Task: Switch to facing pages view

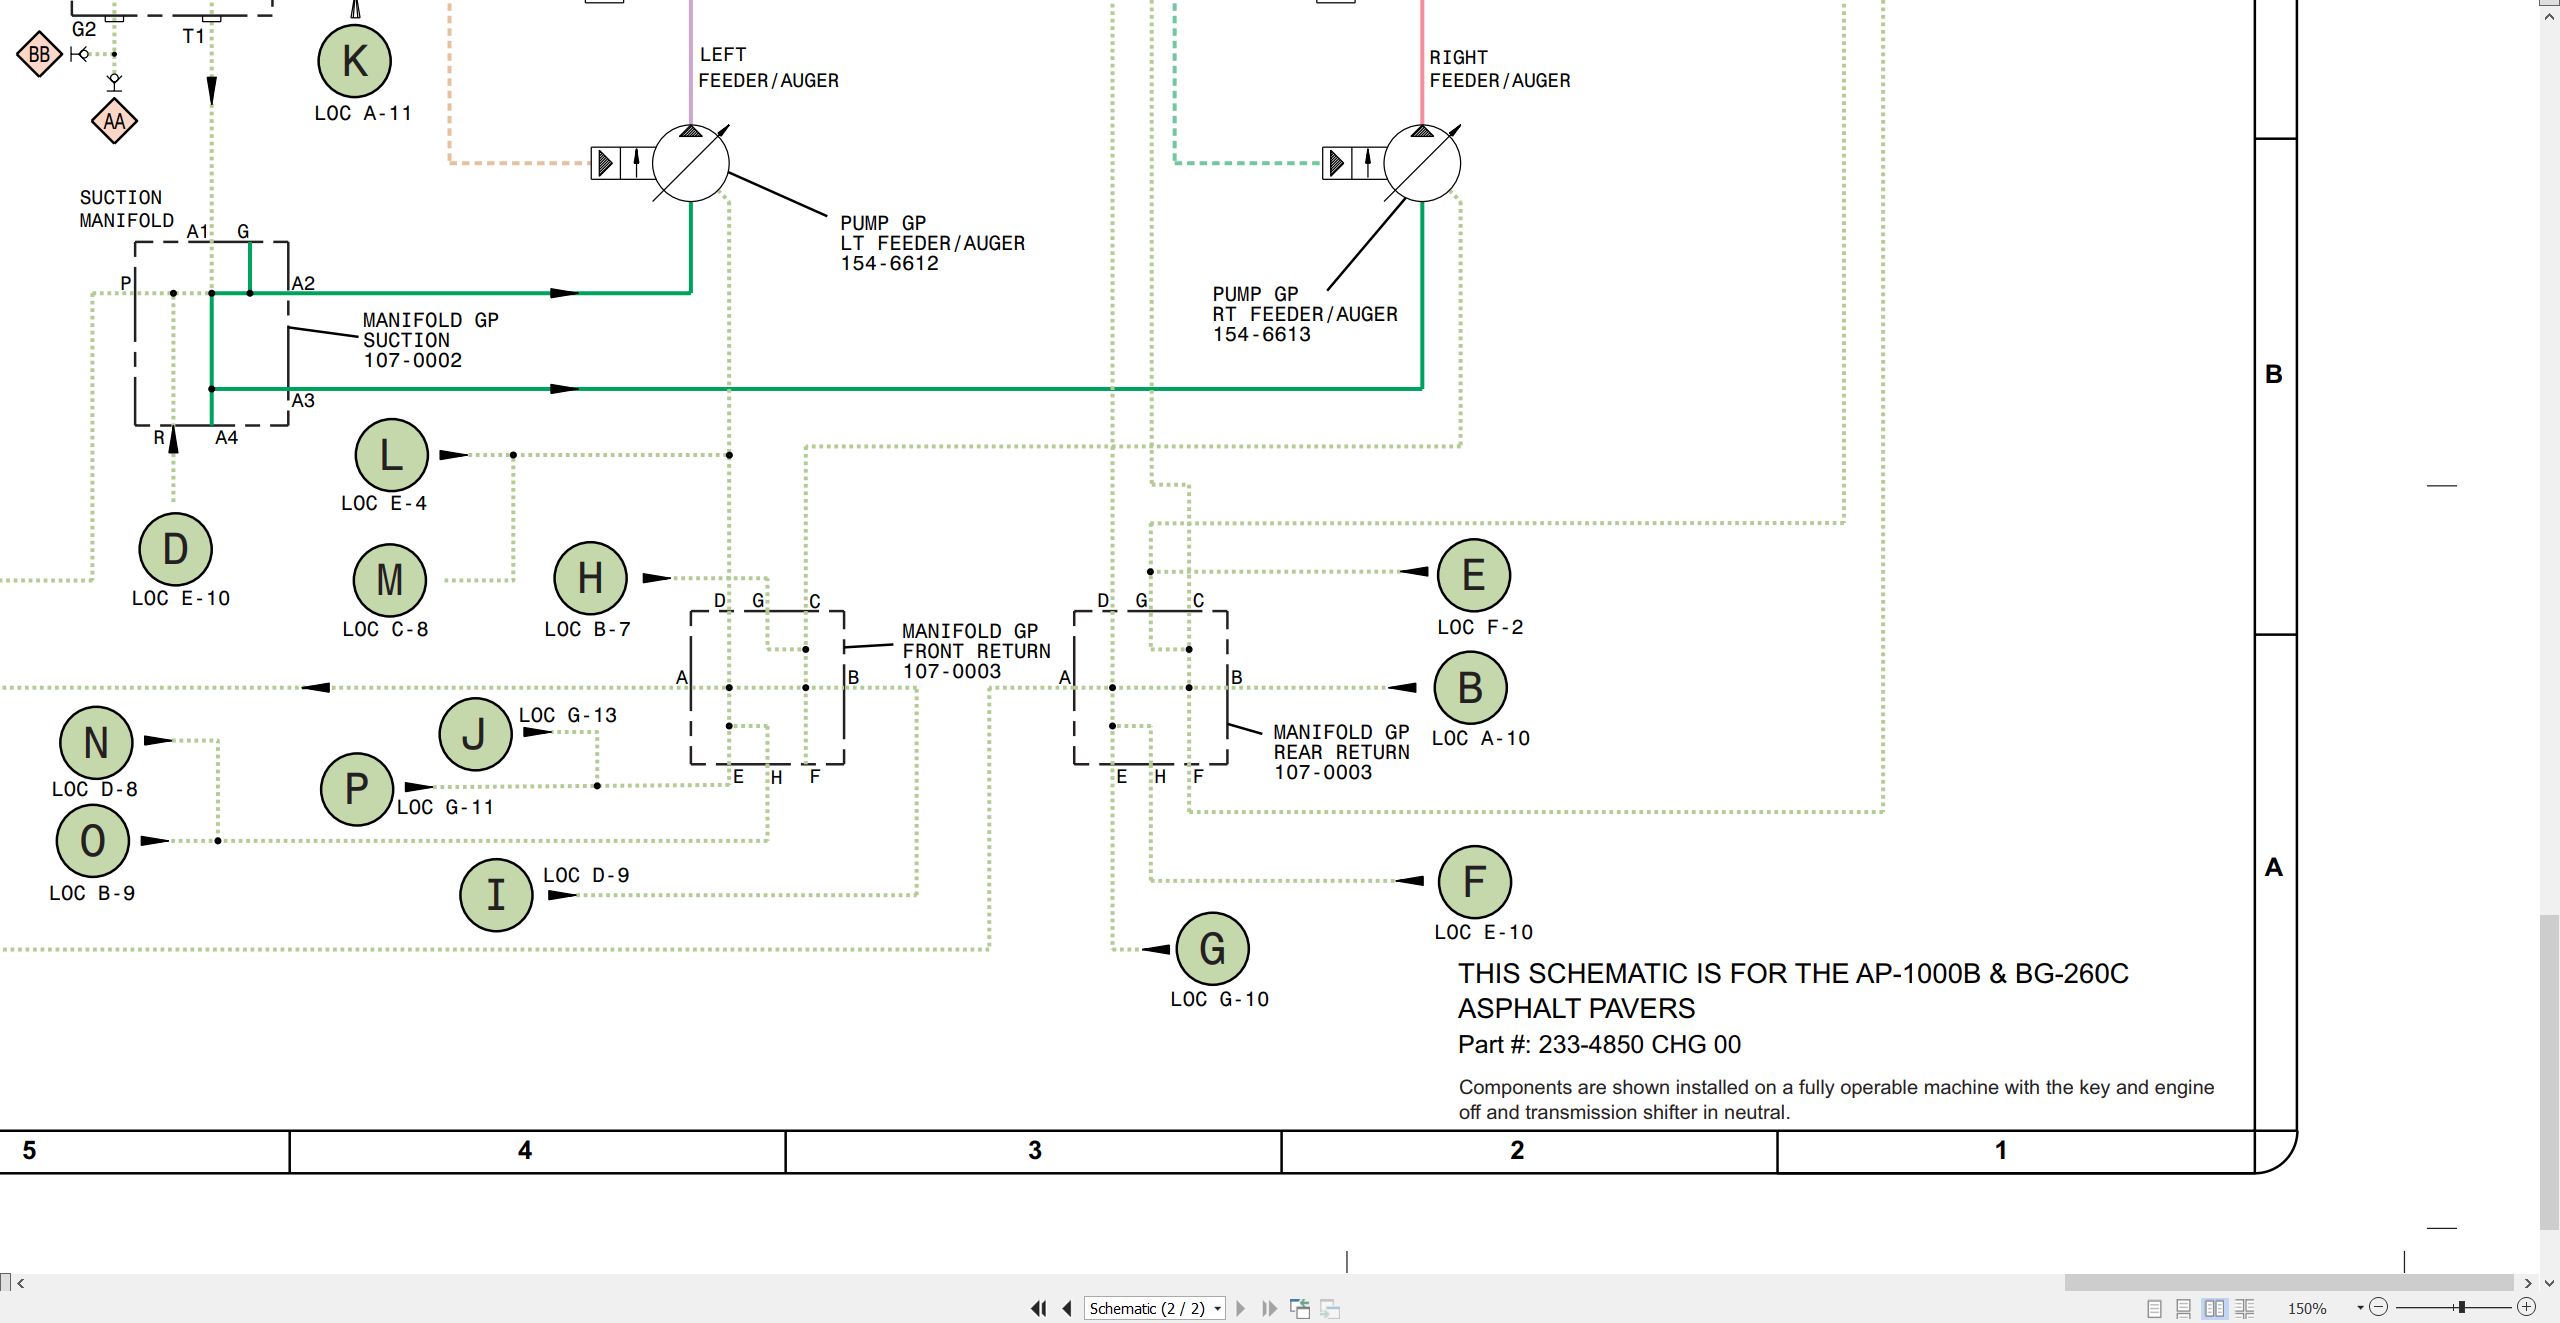Action: [2215, 1308]
